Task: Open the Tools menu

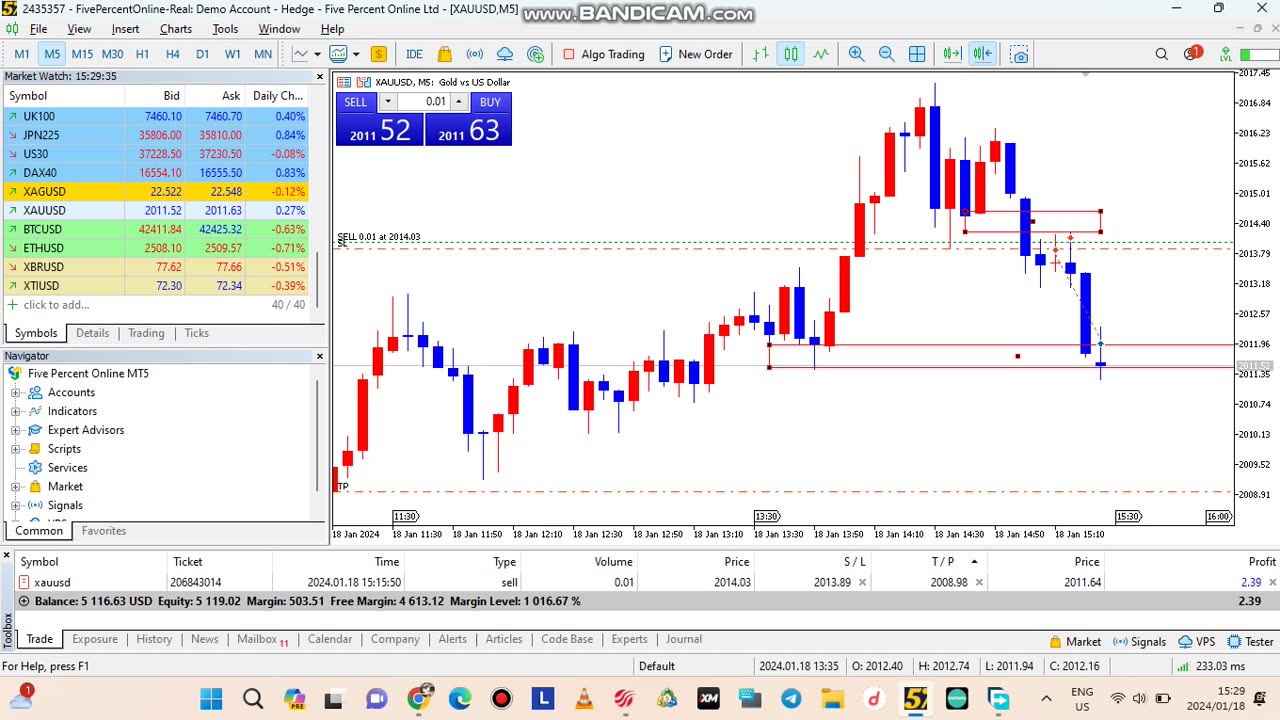Action: 225,29
